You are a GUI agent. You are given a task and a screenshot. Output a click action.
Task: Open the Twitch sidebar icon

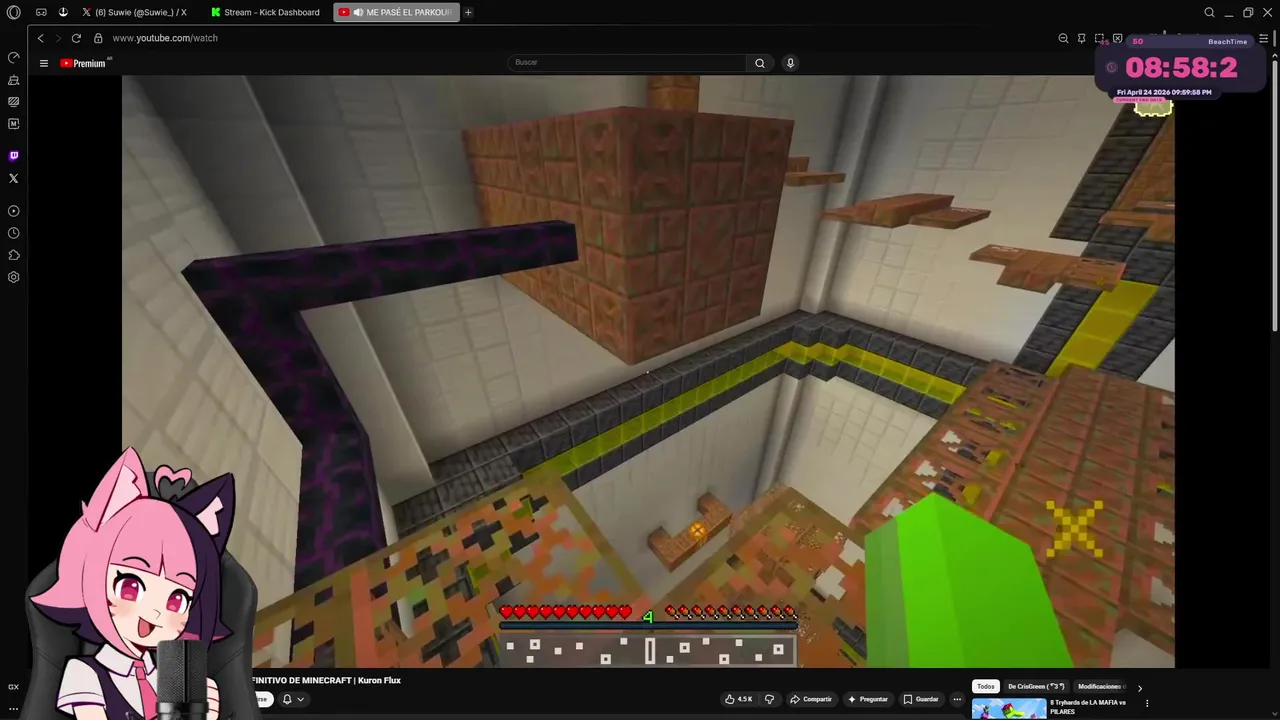click(13, 156)
